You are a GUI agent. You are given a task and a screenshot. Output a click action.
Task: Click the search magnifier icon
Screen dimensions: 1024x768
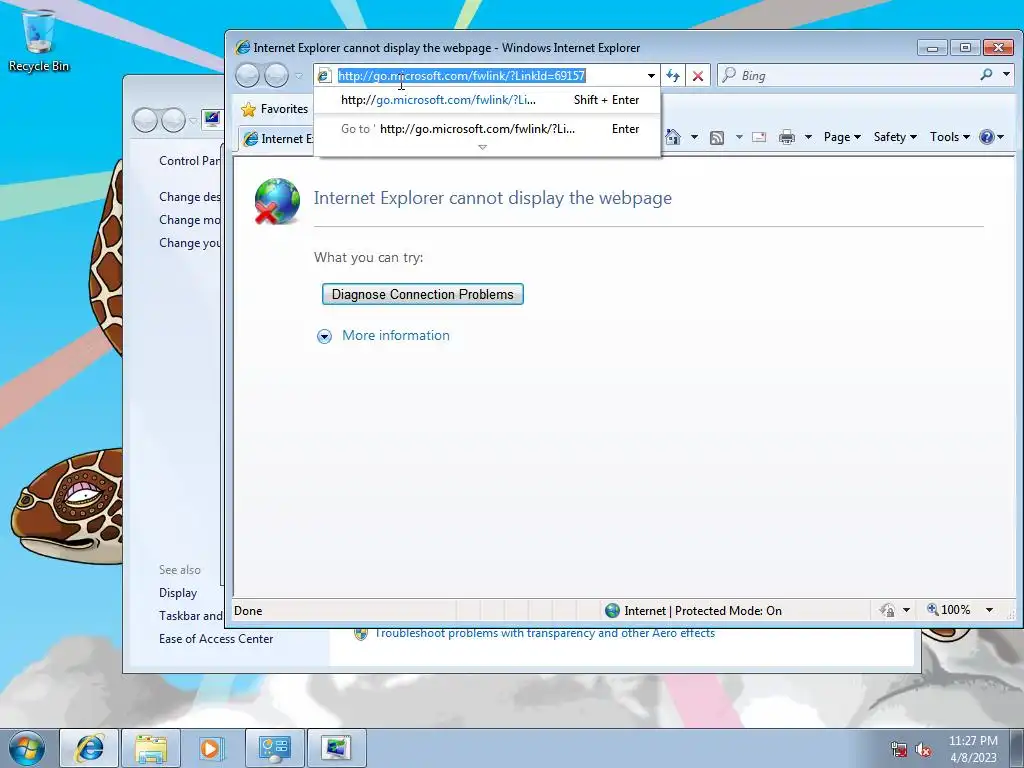[986, 75]
